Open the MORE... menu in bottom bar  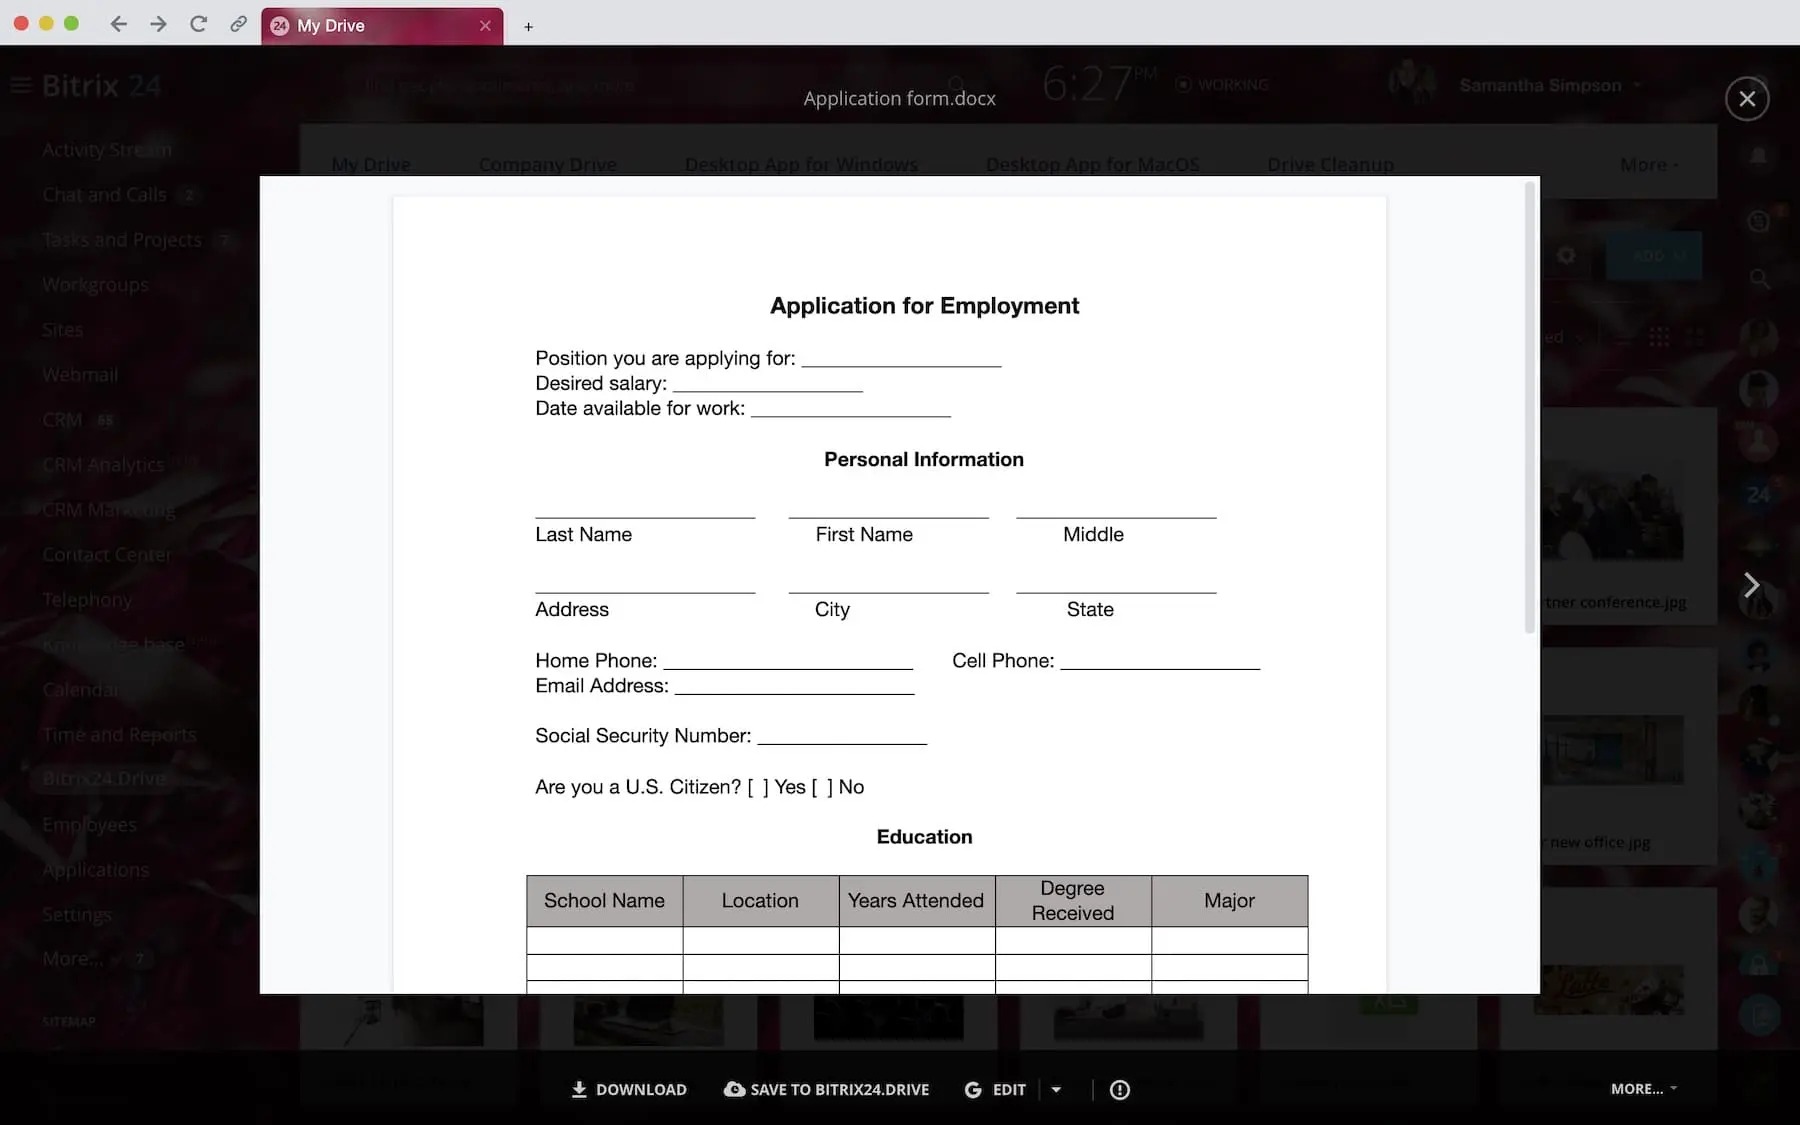click(x=1643, y=1088)
